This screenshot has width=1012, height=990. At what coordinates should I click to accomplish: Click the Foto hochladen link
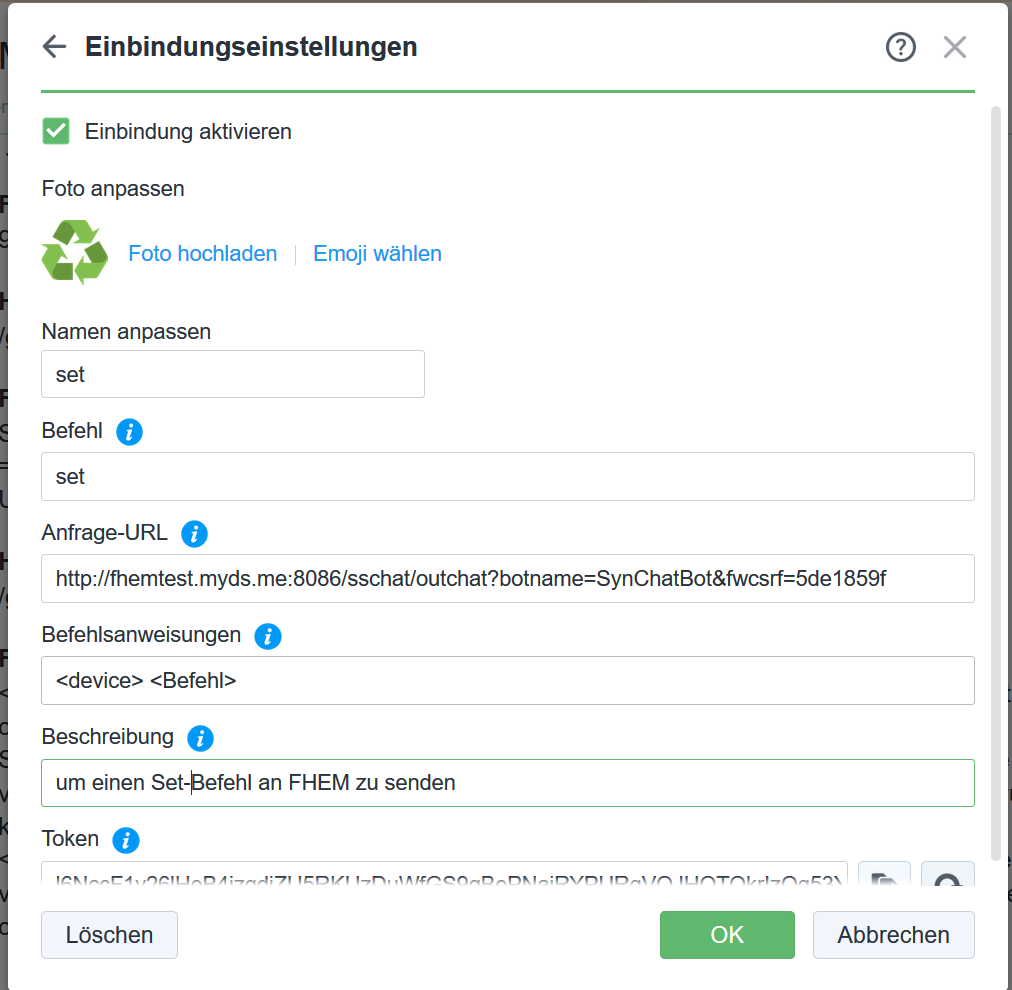click(203, 254)
